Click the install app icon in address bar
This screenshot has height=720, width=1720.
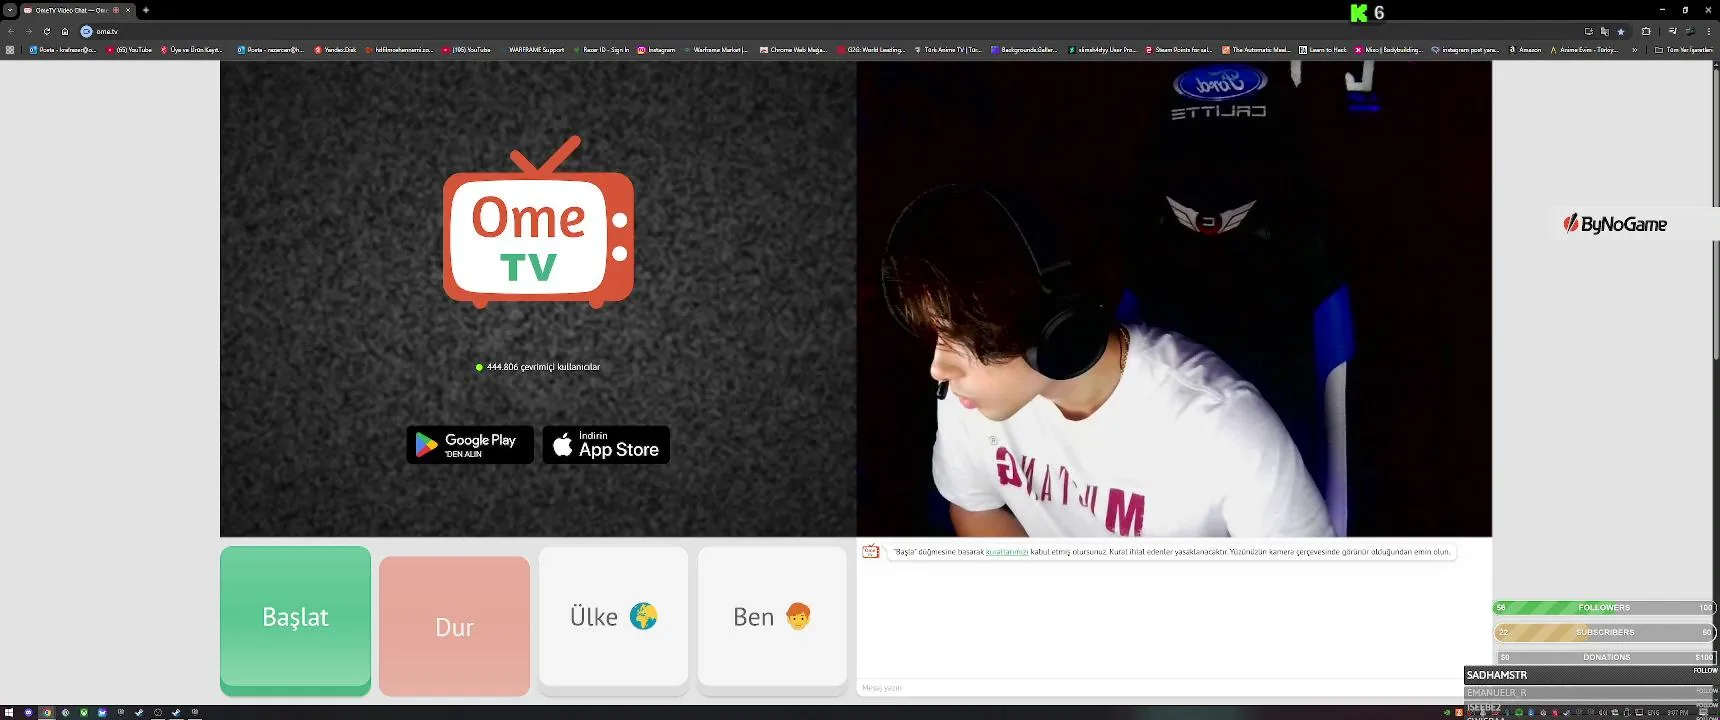[x=1588, y=31]
